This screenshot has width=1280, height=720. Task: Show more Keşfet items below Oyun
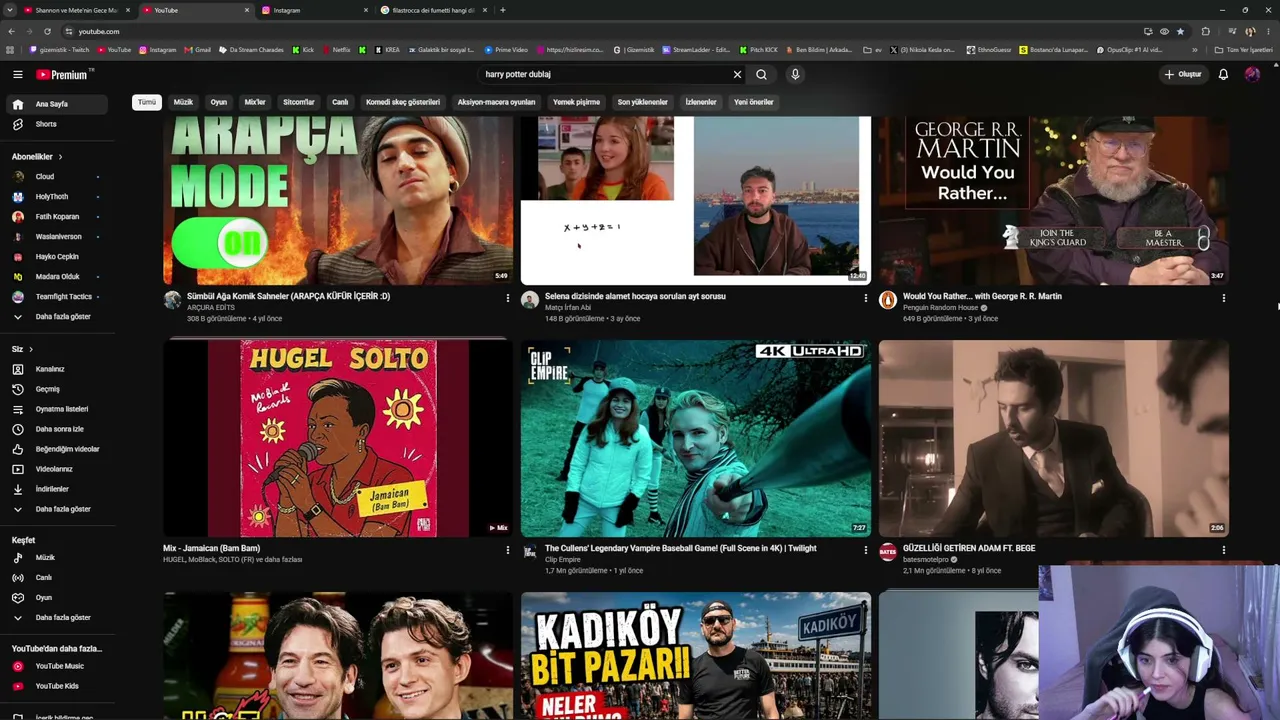point(58,617)
